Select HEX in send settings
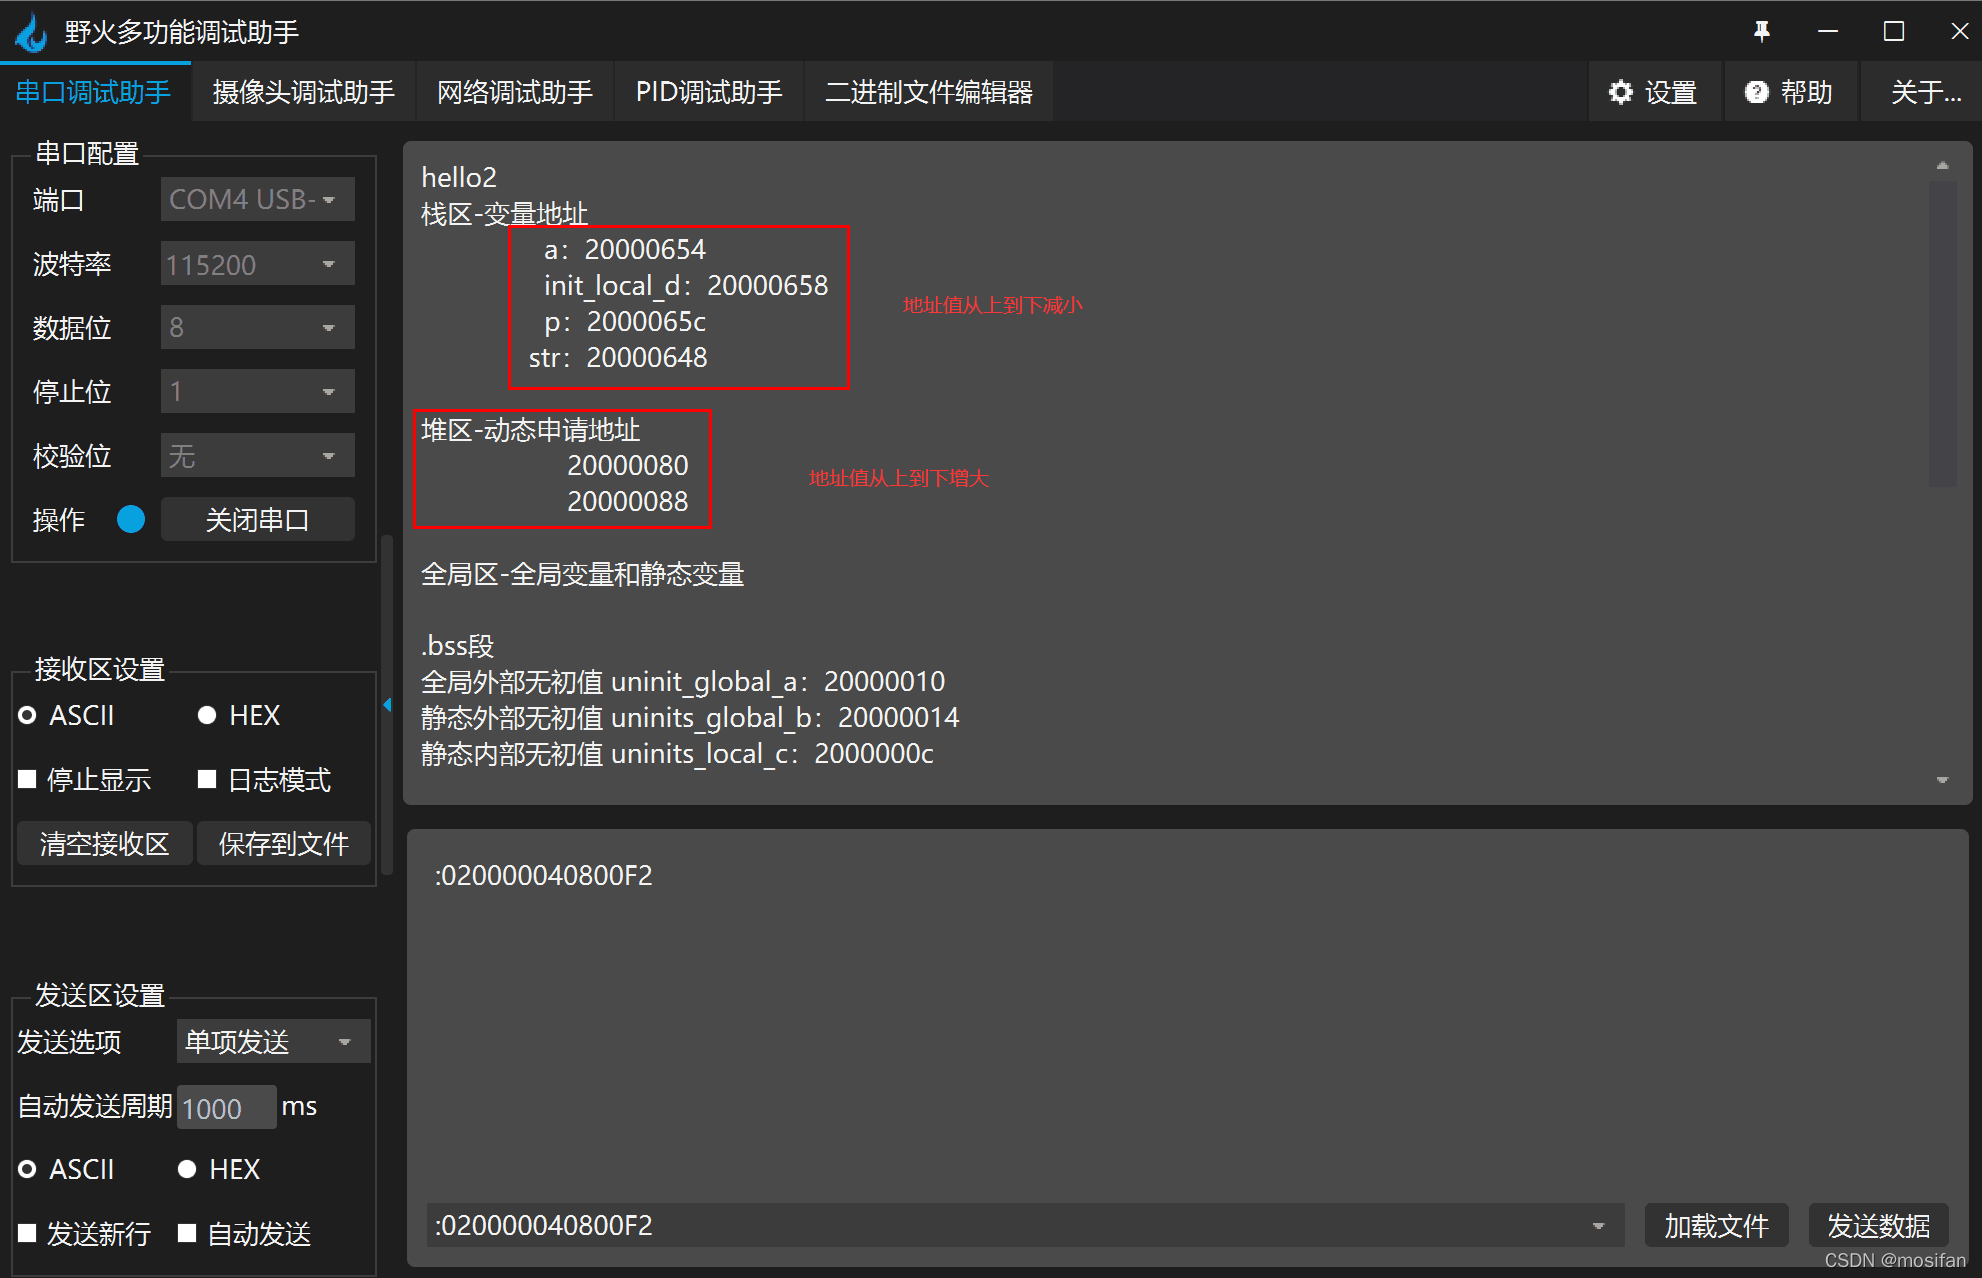Image resolution: width=1982 pixels, height=1278 pixels. 218,1169
